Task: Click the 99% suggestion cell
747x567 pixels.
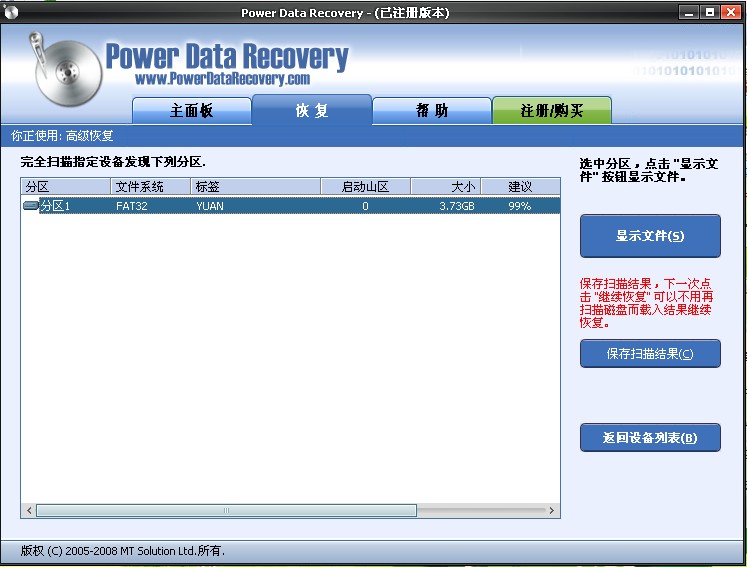Action: (x=519, y=206)
